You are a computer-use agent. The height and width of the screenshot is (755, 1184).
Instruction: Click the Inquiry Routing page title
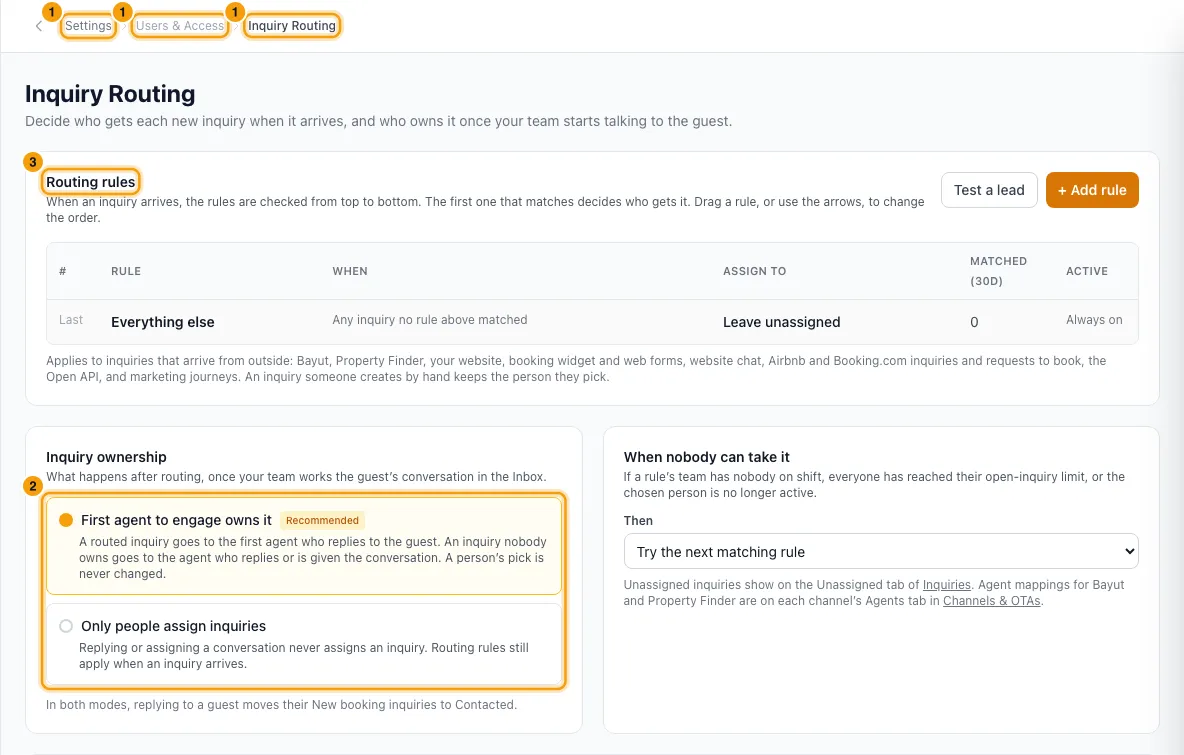(x=110, y=94)
